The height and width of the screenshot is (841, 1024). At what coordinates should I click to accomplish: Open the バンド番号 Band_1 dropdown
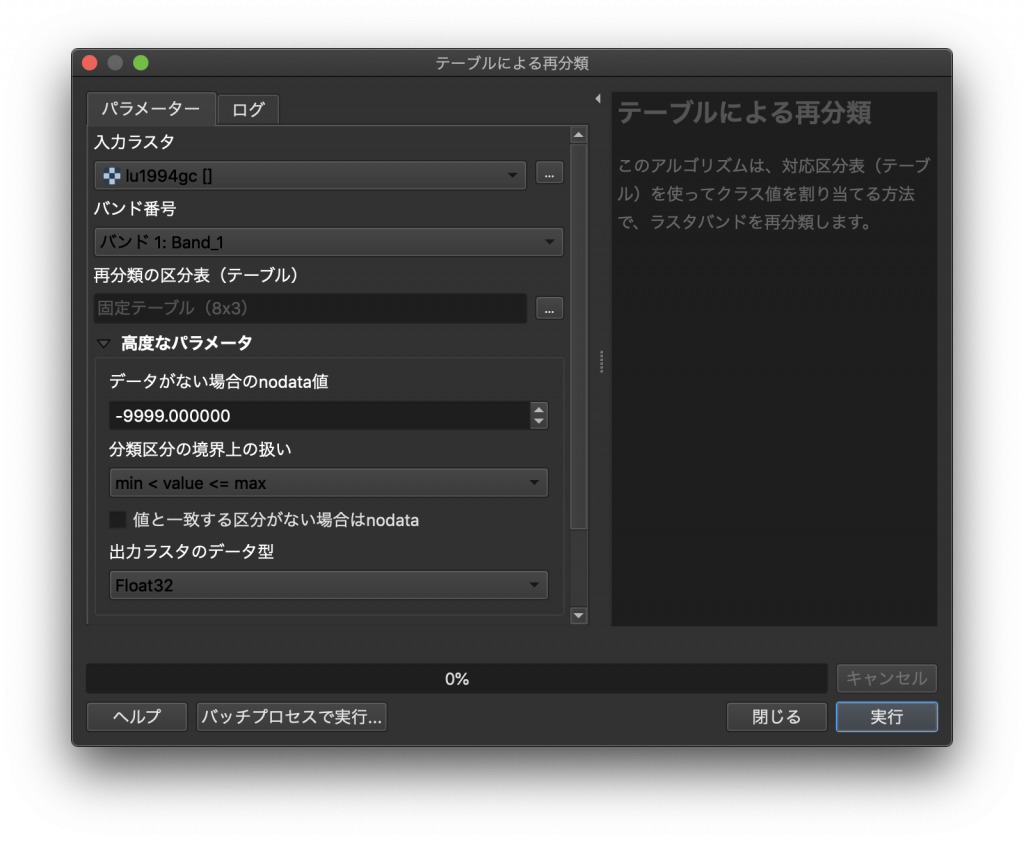[328, 242]
